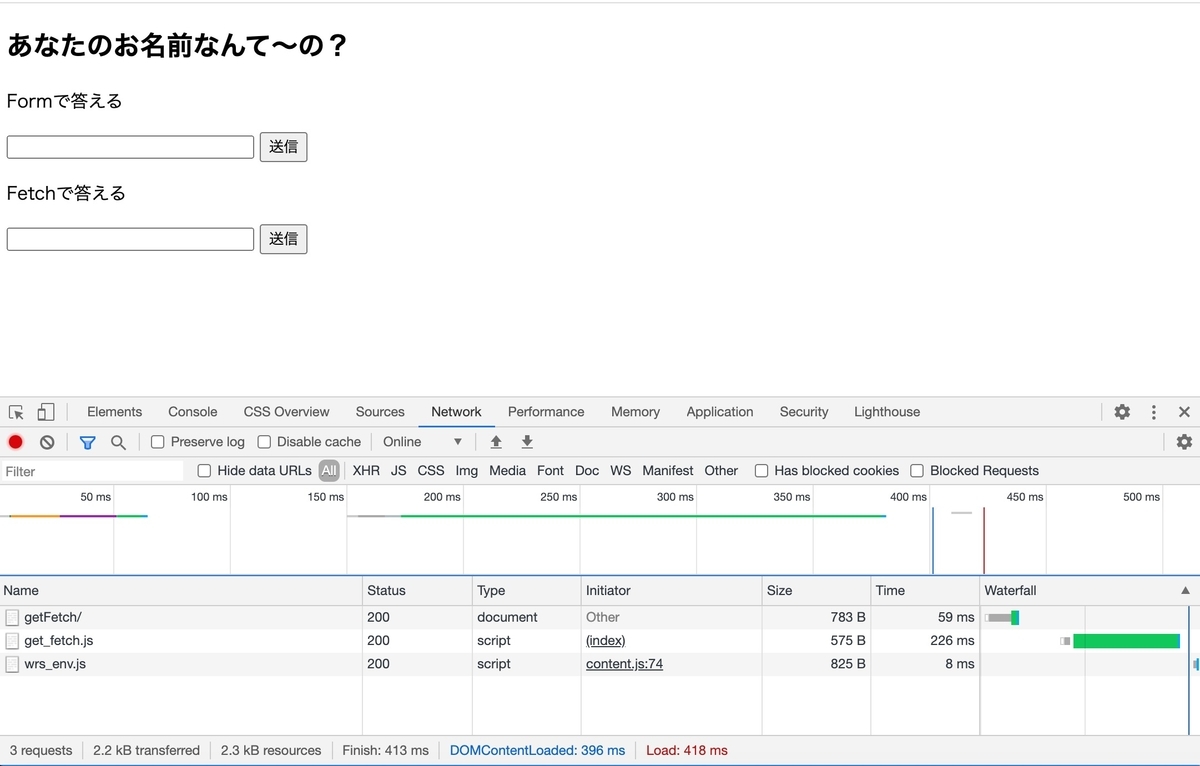Open the Security tab
This screenshot has width=1200, height=766.
click(x=804, y=412)
